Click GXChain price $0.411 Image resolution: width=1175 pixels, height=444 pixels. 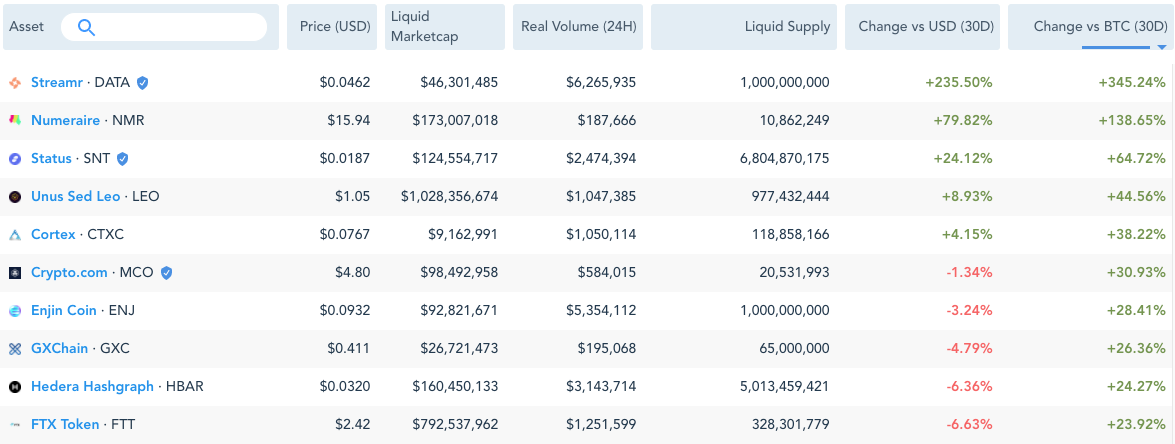point(348,349)
